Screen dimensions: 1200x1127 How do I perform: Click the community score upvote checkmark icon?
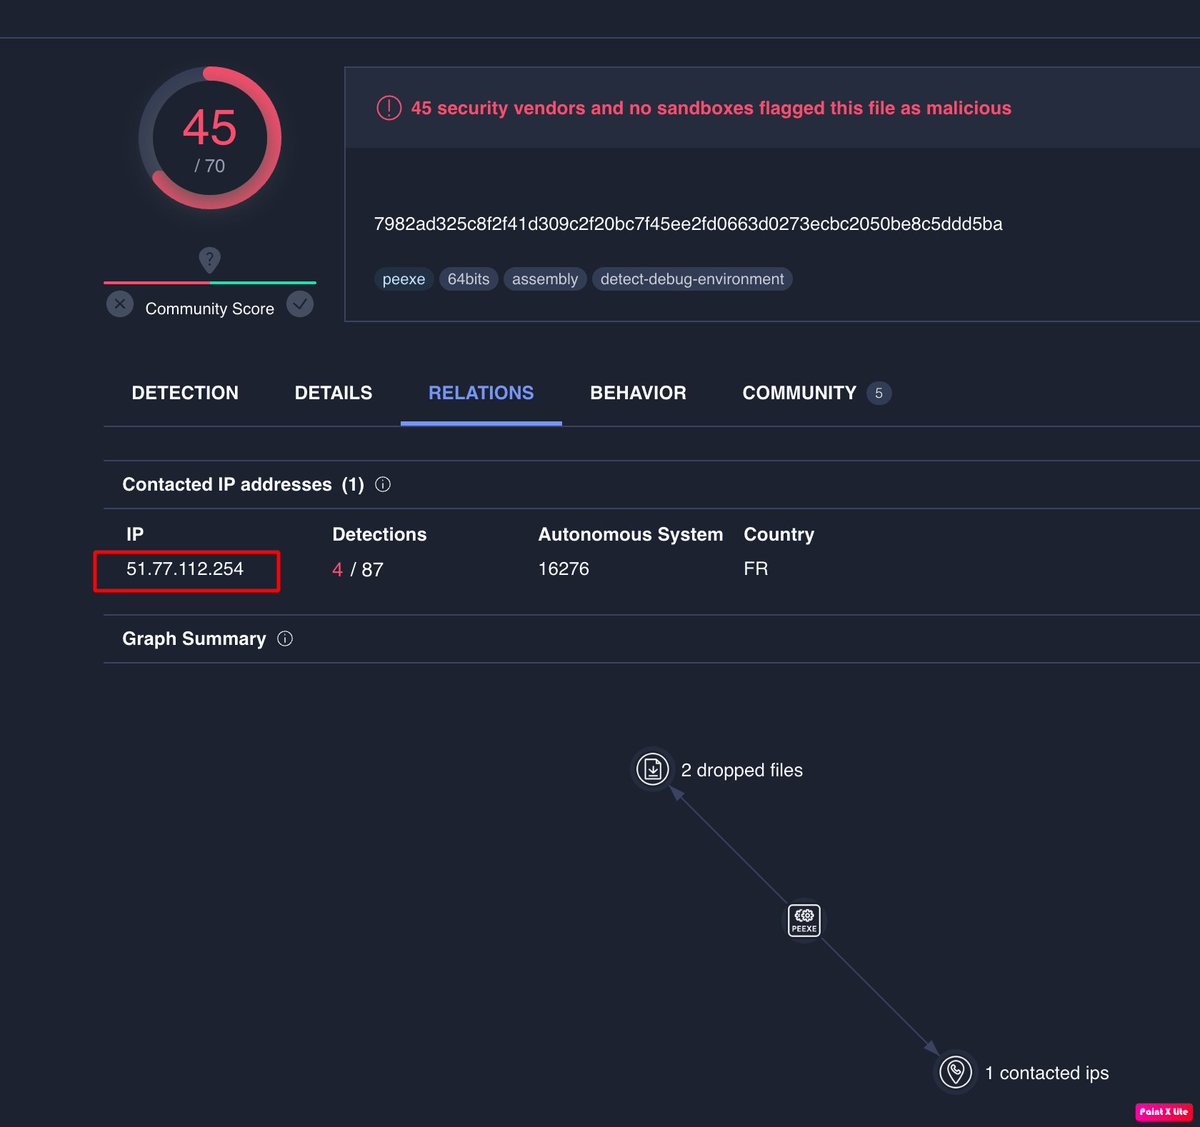[x=300, y=304]
